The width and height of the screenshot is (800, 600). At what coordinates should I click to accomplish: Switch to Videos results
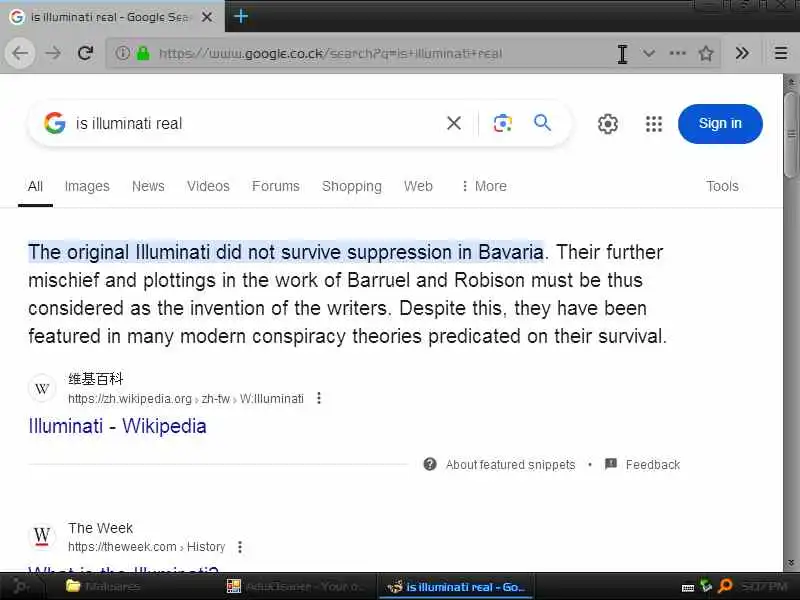pos(208,186)
